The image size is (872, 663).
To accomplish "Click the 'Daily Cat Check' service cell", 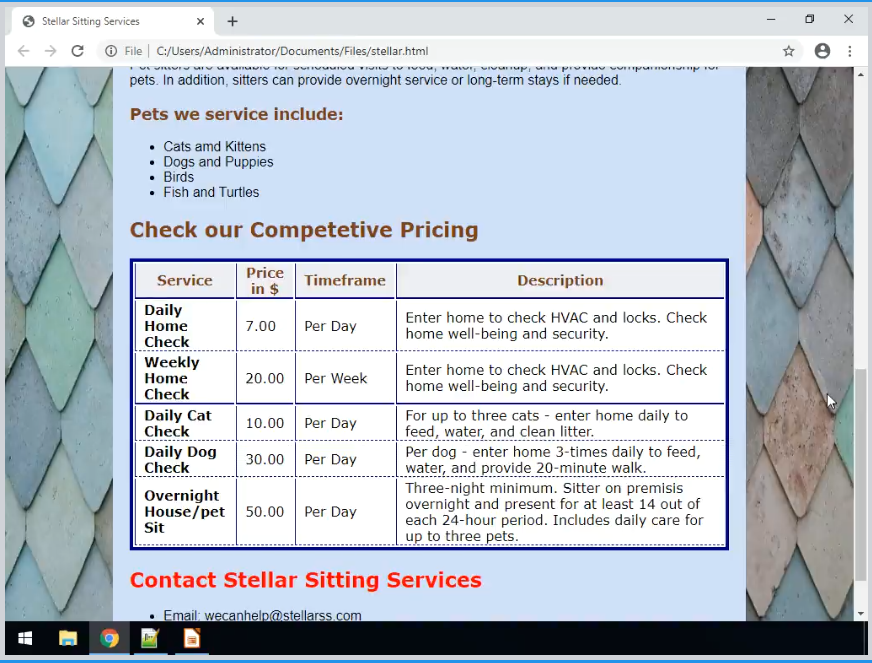I will coord(185,423).
